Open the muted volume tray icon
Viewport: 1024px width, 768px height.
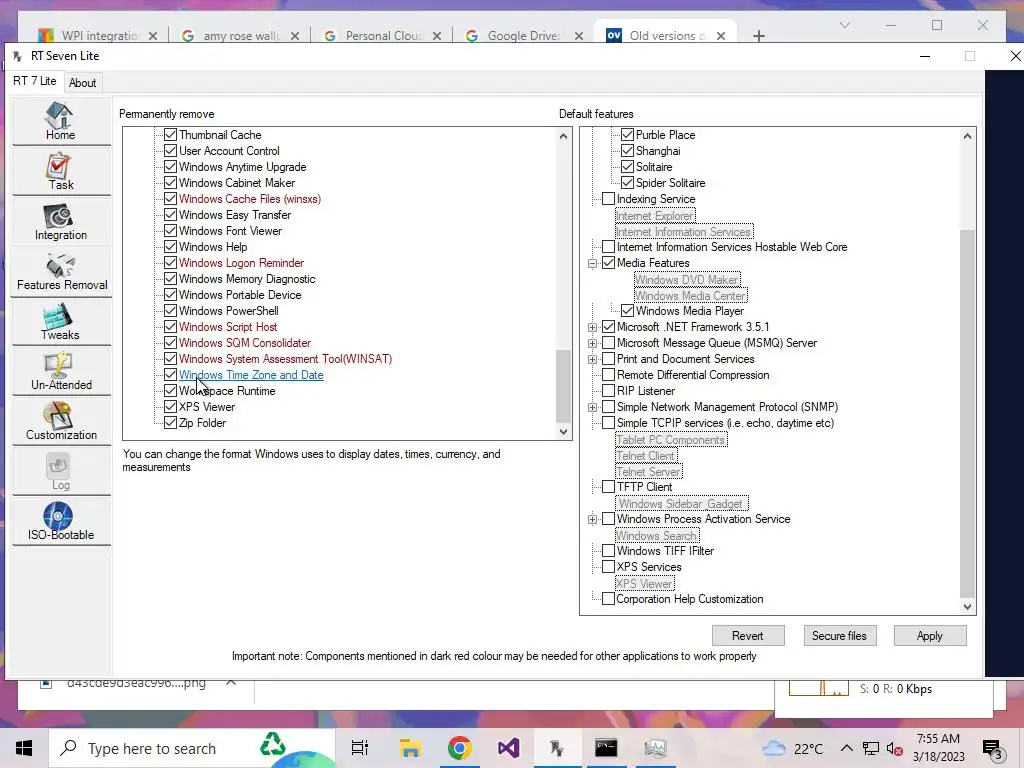coord(895,748)
